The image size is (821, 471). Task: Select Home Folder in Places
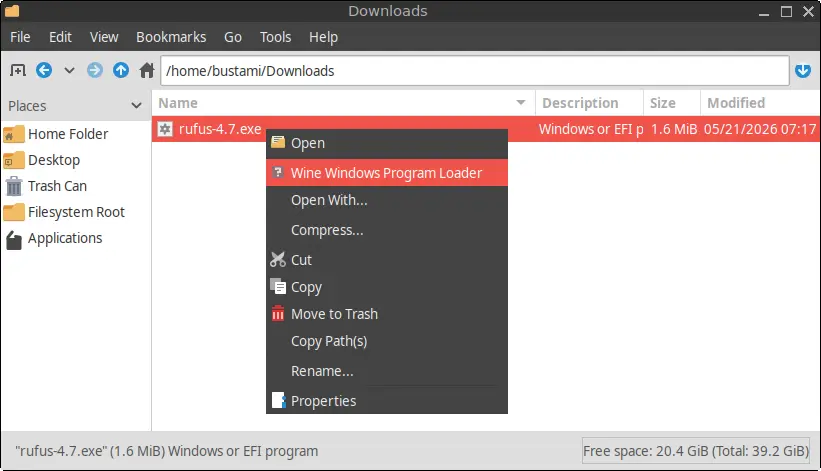click(x=68, y=134)
